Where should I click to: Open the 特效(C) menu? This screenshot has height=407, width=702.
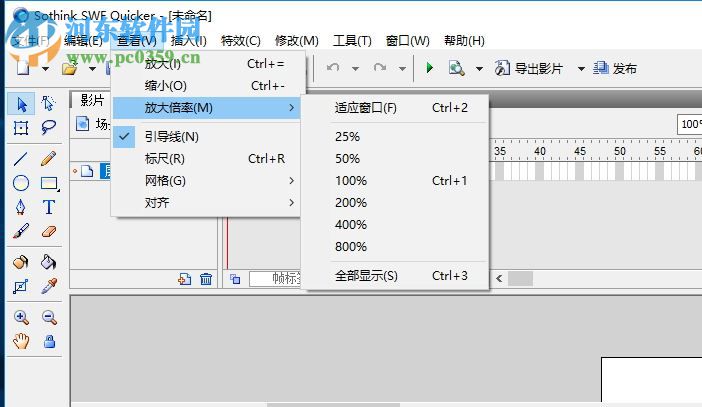point(241,41)
